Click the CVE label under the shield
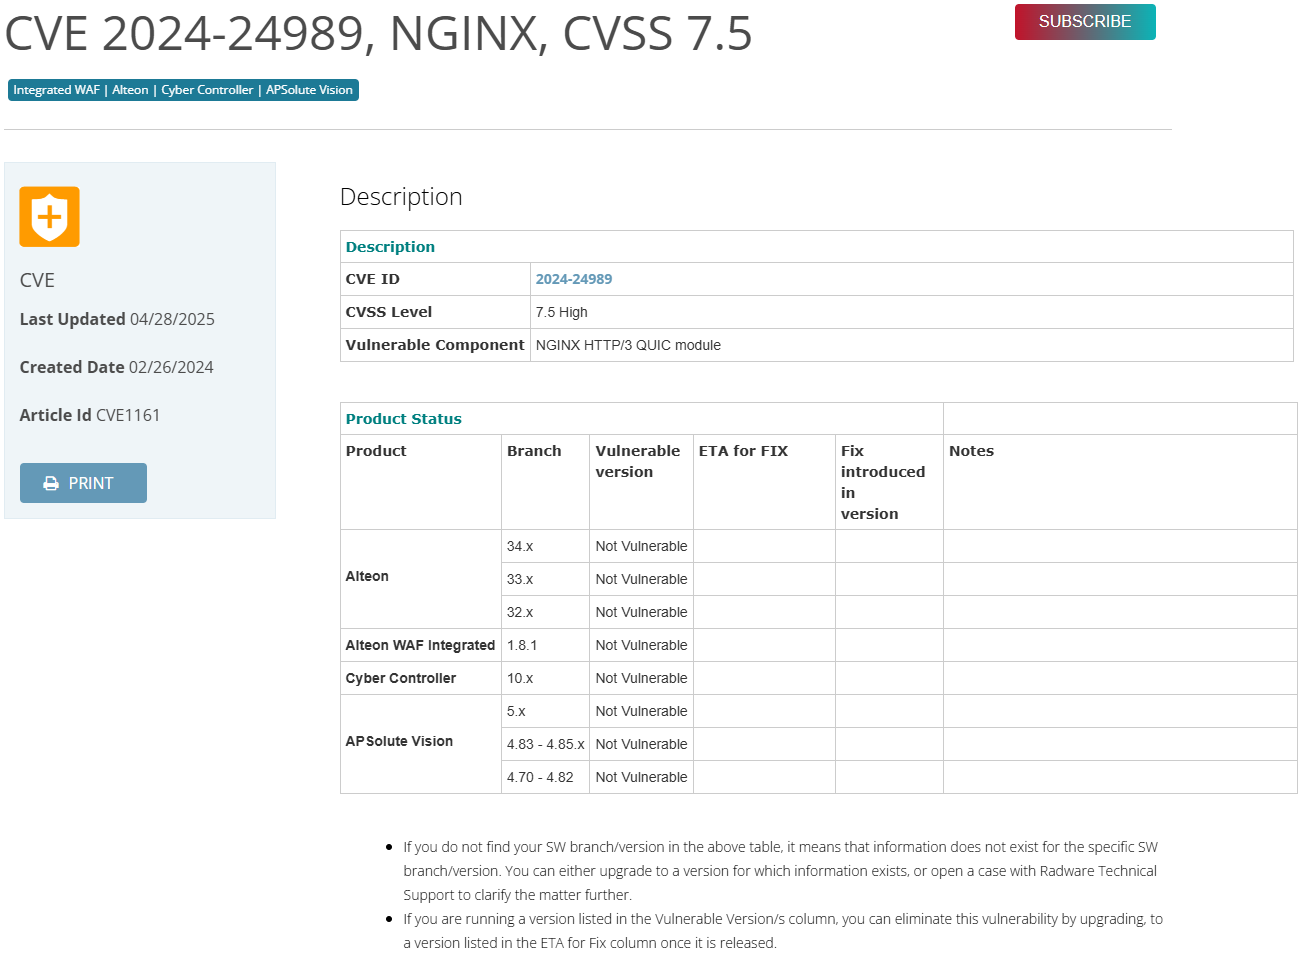 [37, 280]
